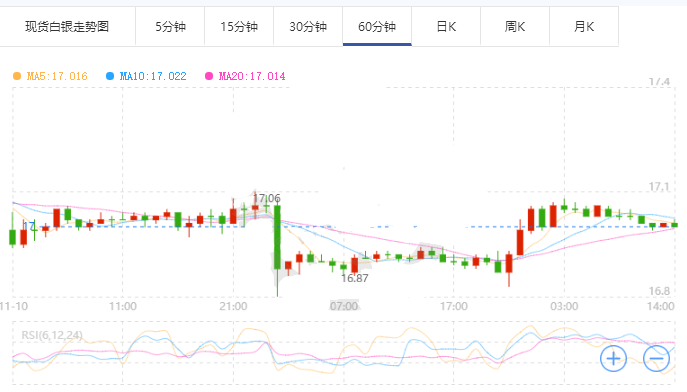Click the MA5:17.016 legend label
This screenshot has height=392, width=687.
(57, 76)
